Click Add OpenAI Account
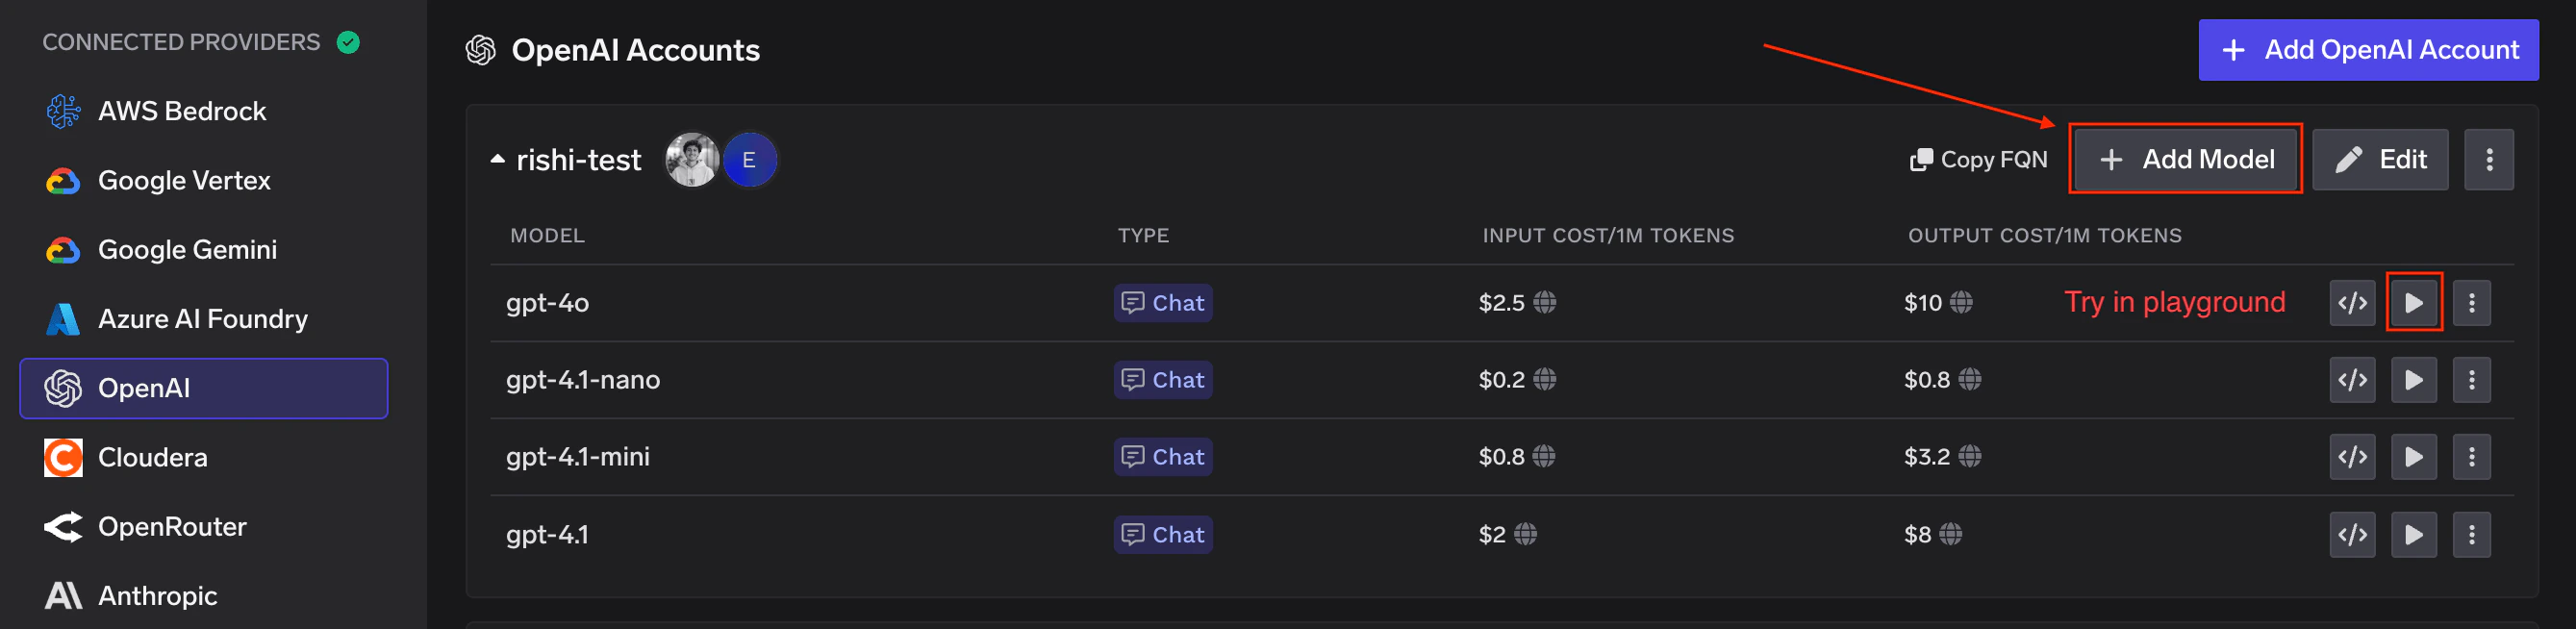Screen dimensions: 2576x629 tap(2368, 49)
